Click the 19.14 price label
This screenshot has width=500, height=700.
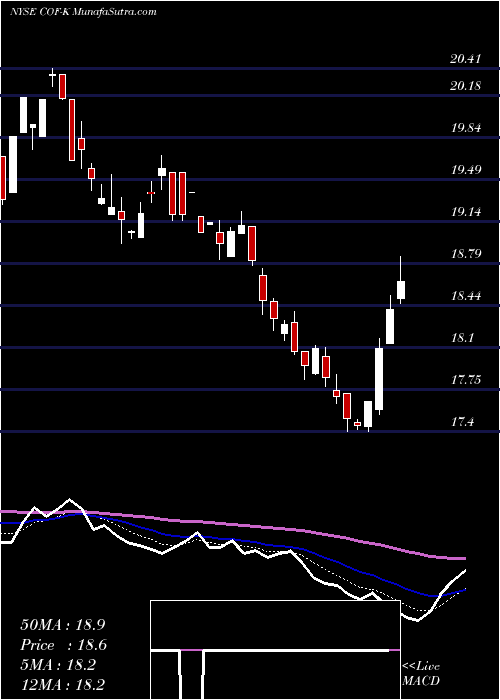[466, 212]
